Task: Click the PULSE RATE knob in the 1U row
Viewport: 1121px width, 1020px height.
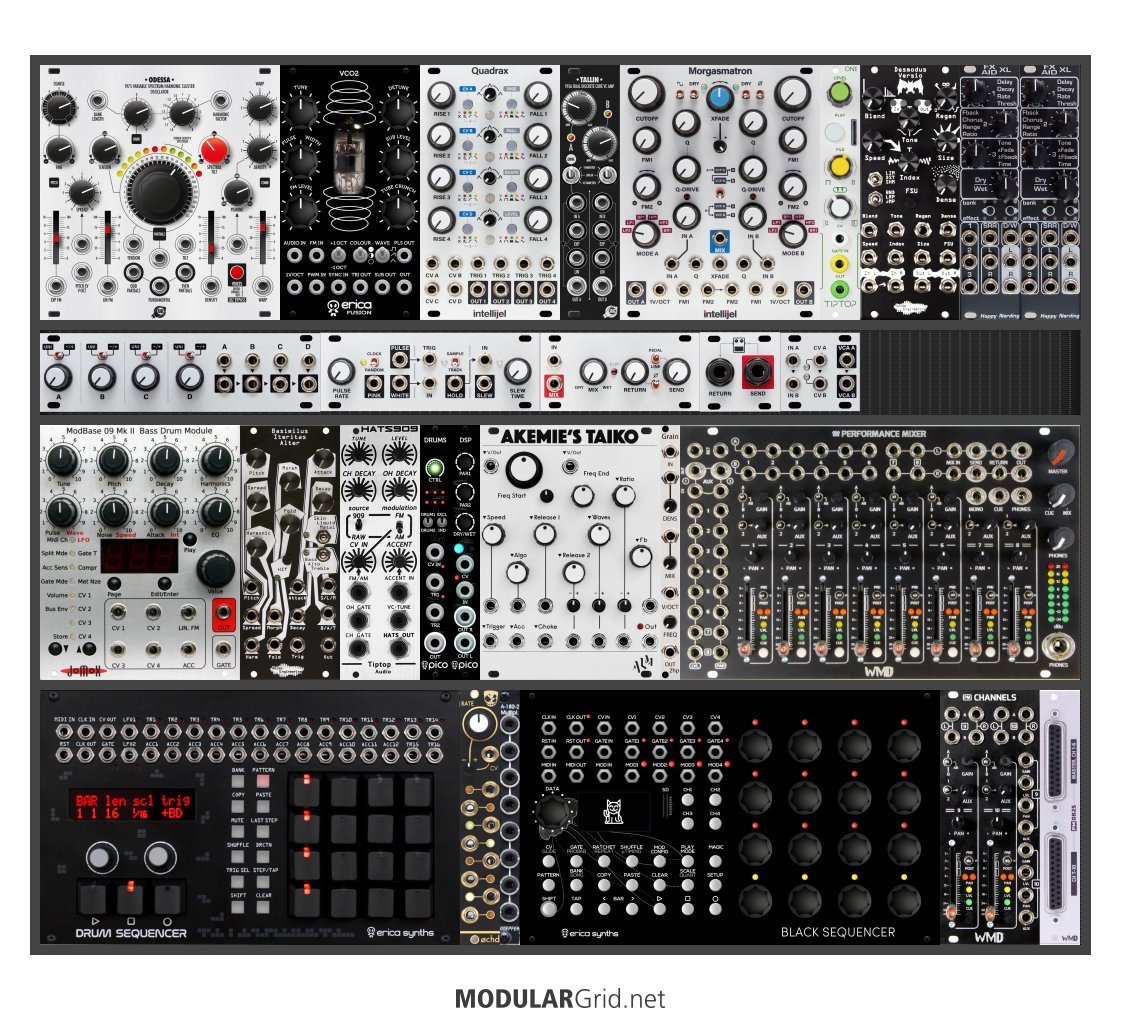Action: pos(341,372)
